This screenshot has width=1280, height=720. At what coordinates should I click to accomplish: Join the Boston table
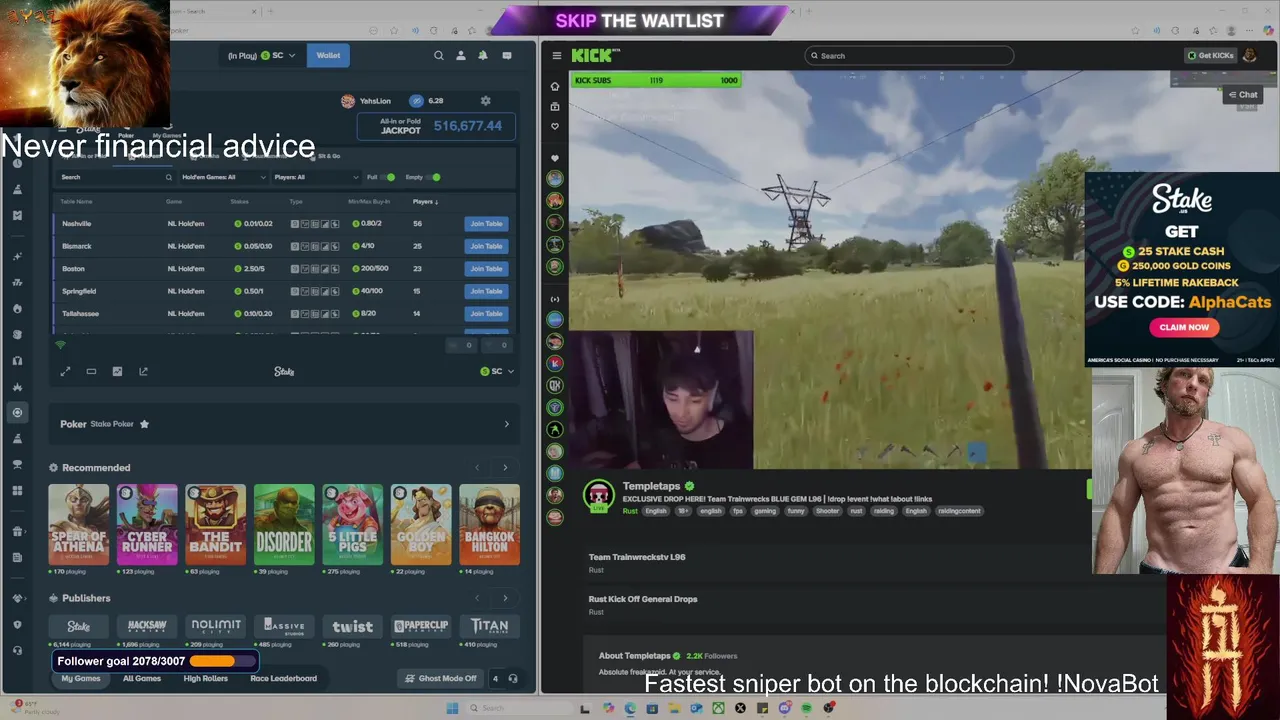click(x=486, y=269)
